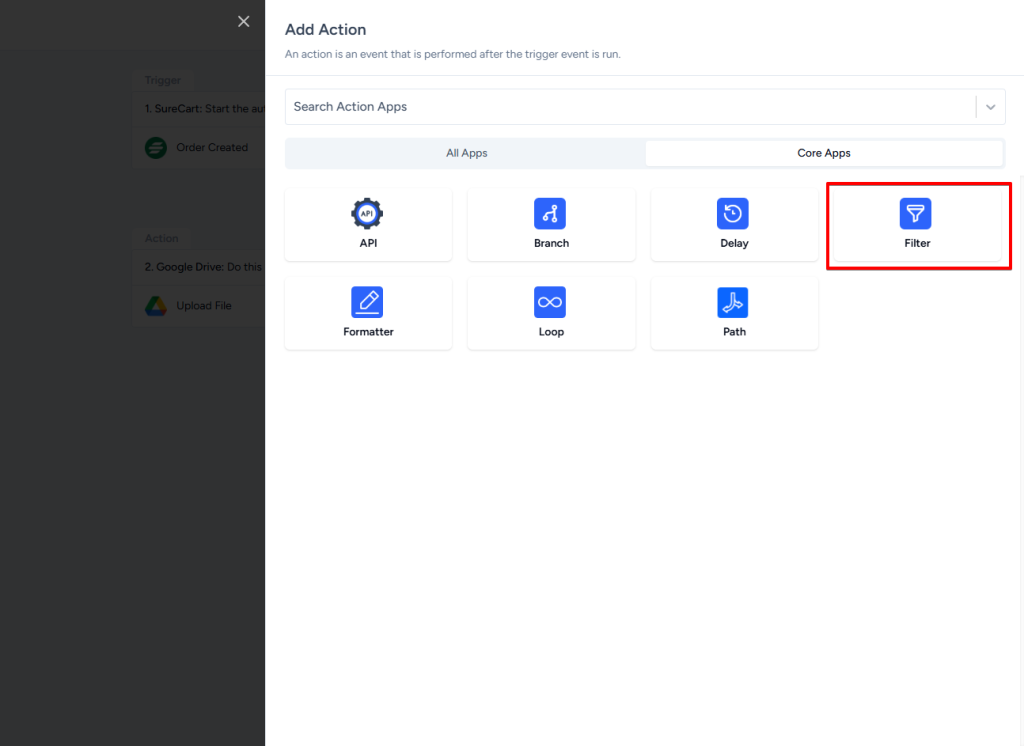Click the Upload File action event
1024x746 pixels.
click(x=204, y=306)
